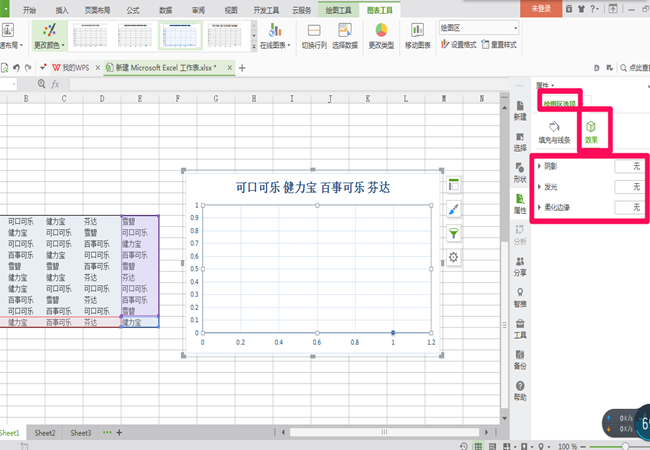Click the 备份 sidebar icon

coord(520,360)
